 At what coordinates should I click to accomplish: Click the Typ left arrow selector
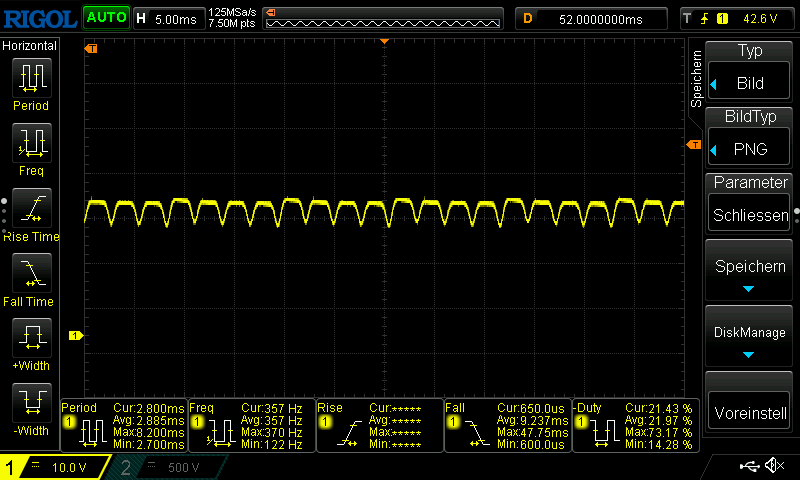714,84
